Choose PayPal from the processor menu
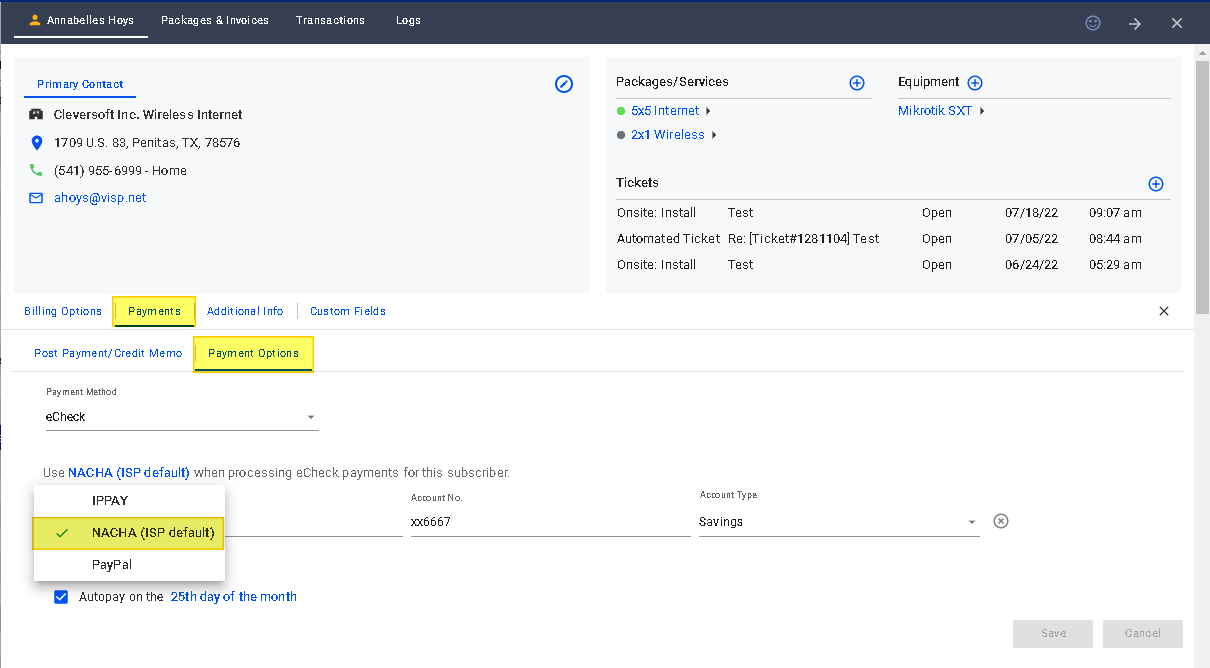The height and width of the screenshot is (668, 1210). [129, 565]
